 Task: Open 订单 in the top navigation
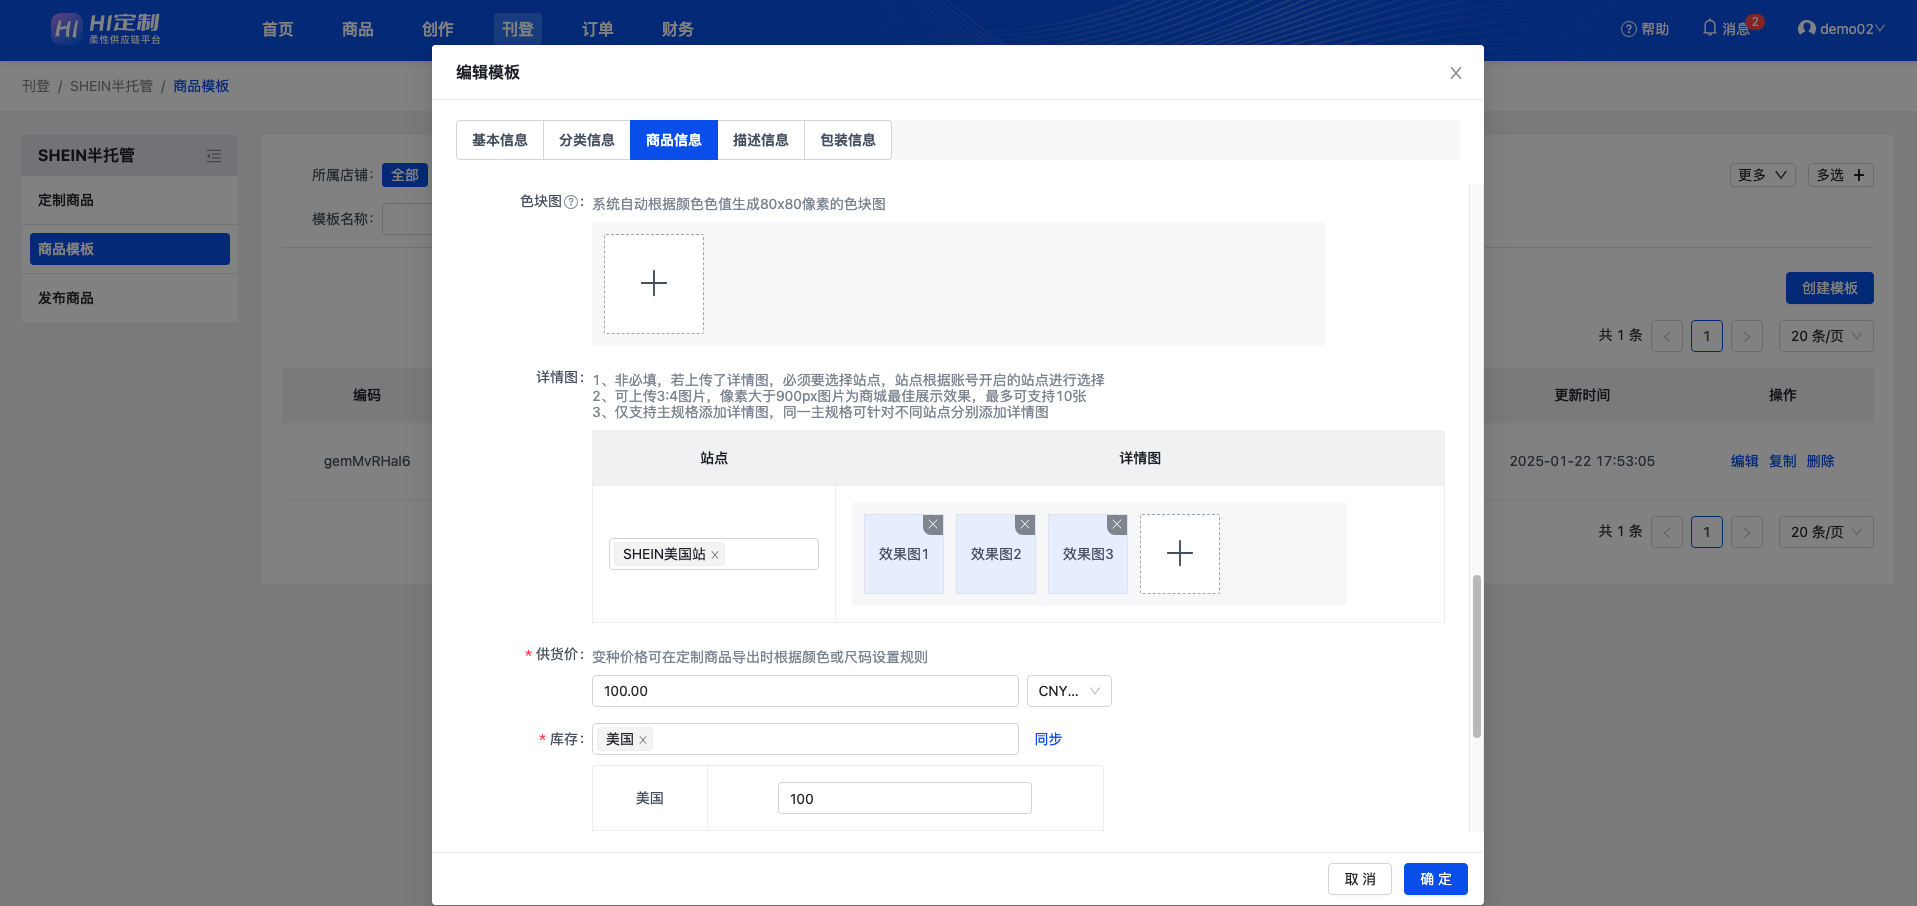pos(598,29)
